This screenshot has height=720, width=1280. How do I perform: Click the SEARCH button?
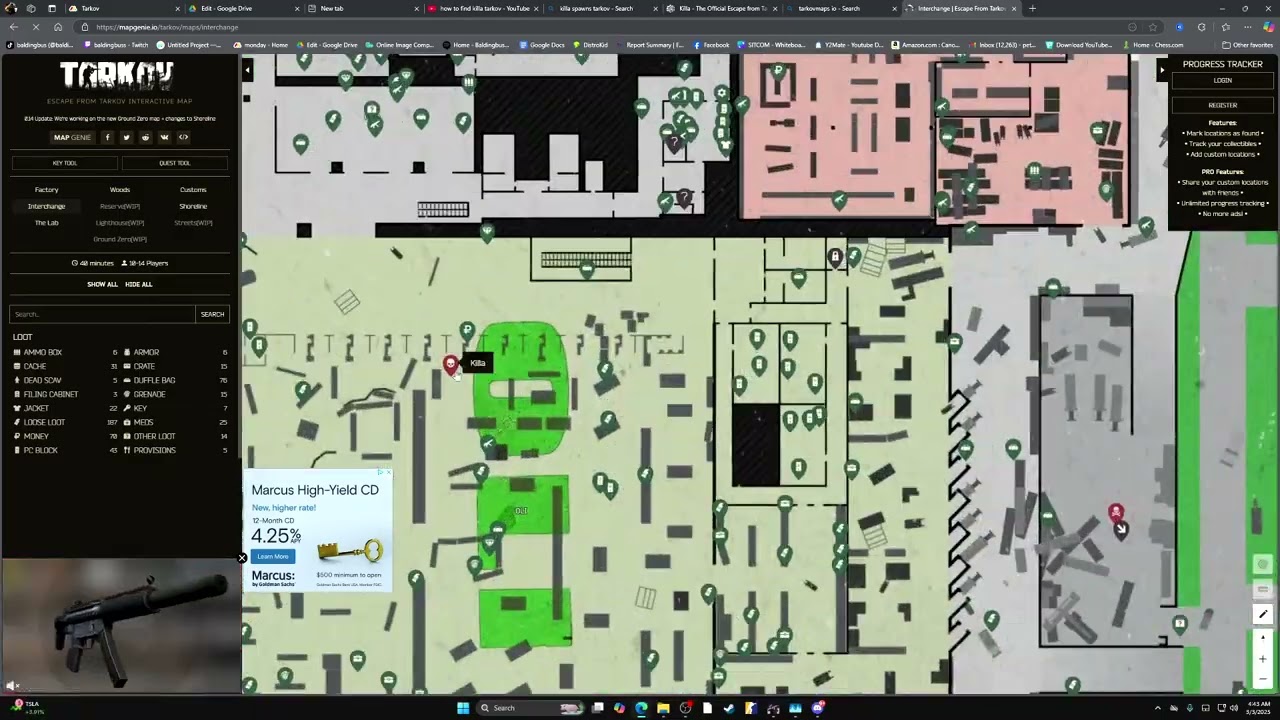212,314
